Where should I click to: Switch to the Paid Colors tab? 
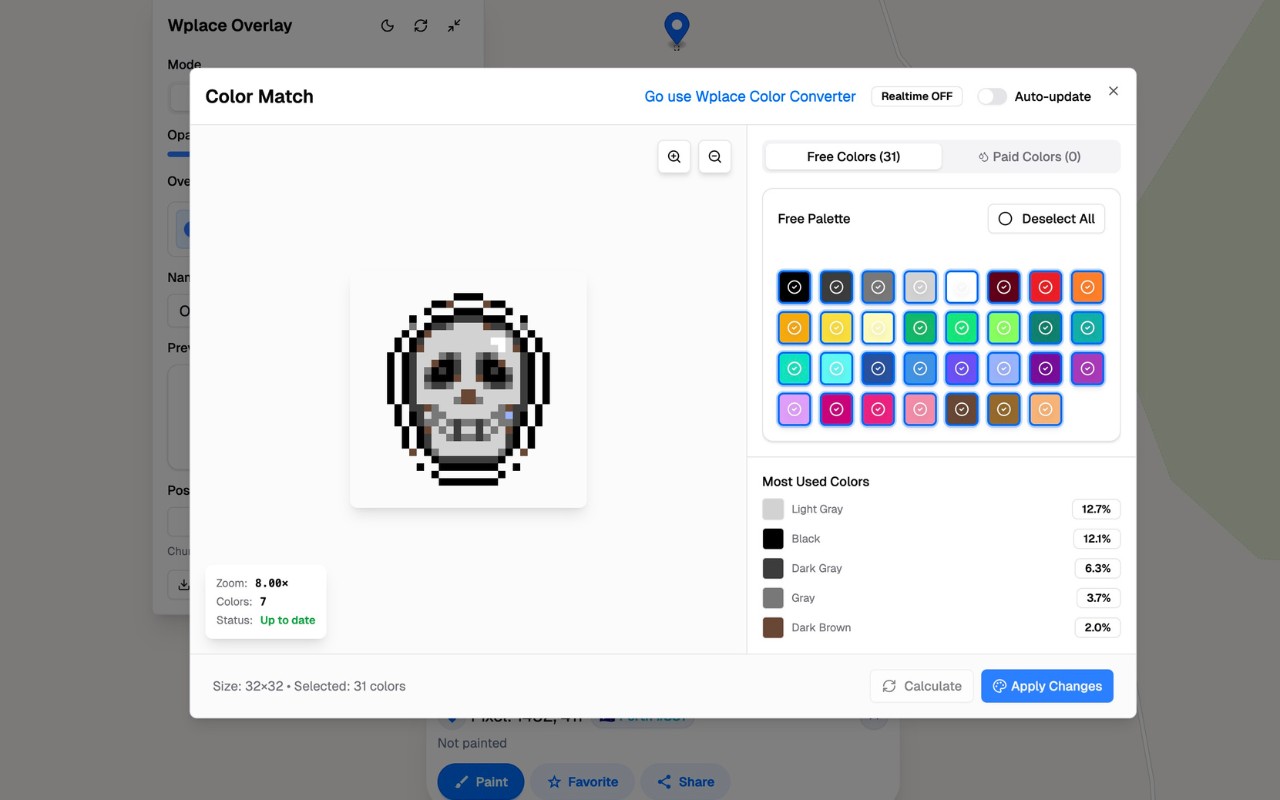pos(1029,156)
